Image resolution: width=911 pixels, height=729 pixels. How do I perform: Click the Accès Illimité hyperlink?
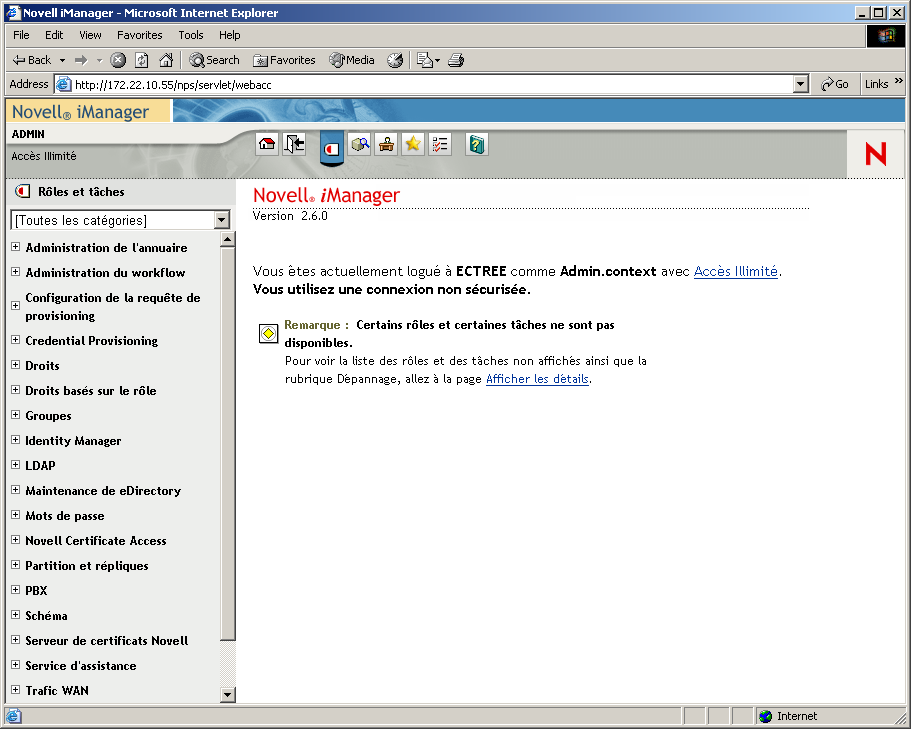735,271
